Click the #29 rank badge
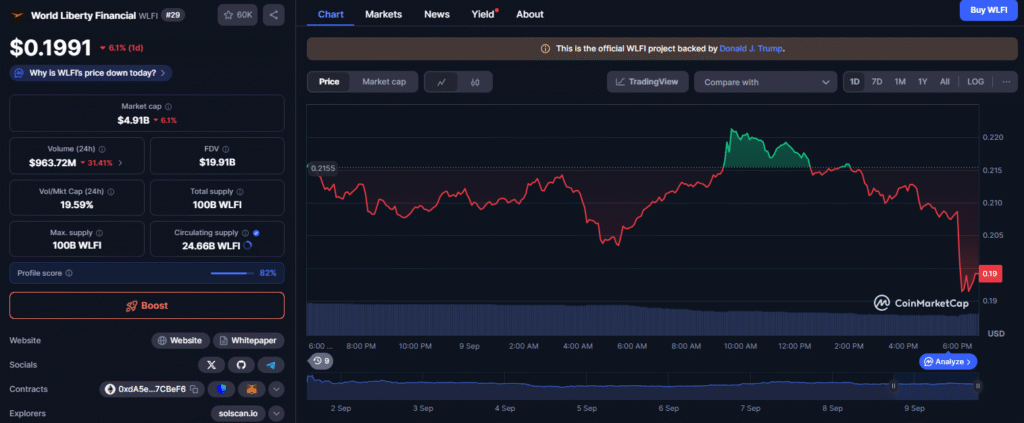 coord(172,15)
